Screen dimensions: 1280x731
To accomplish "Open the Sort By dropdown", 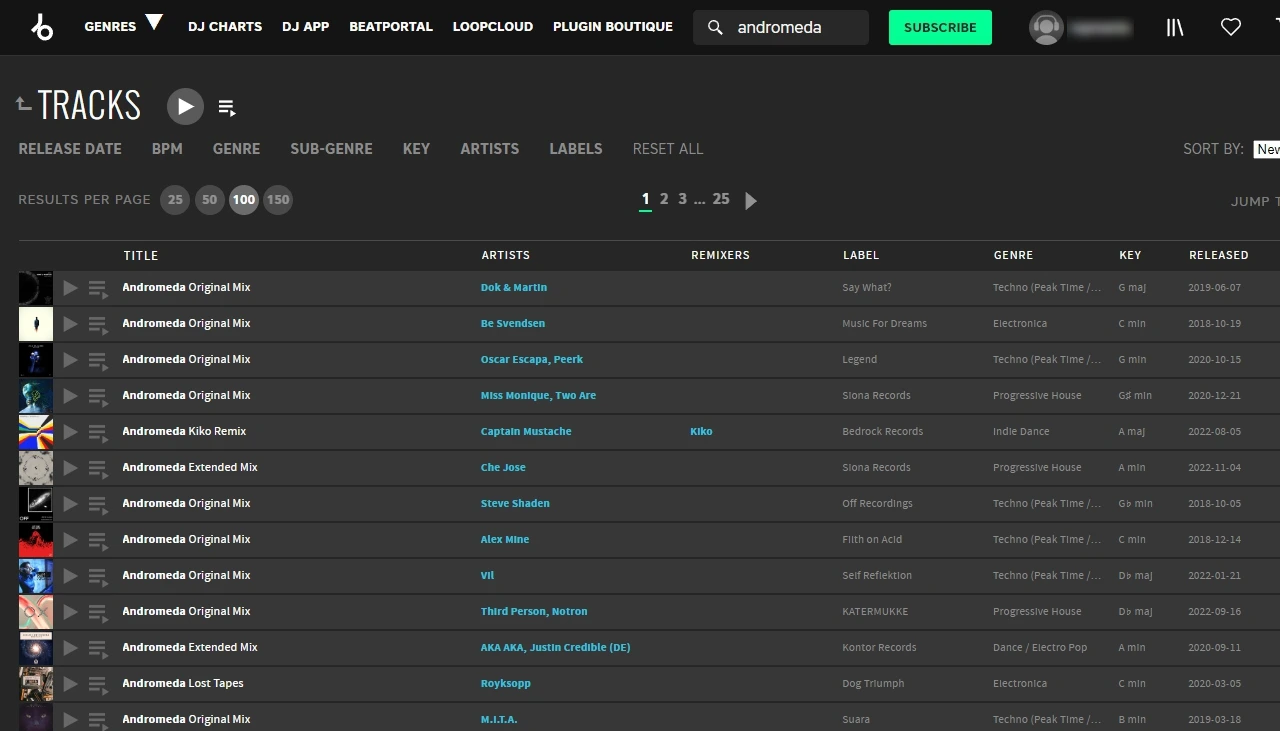I will 1266,149.
